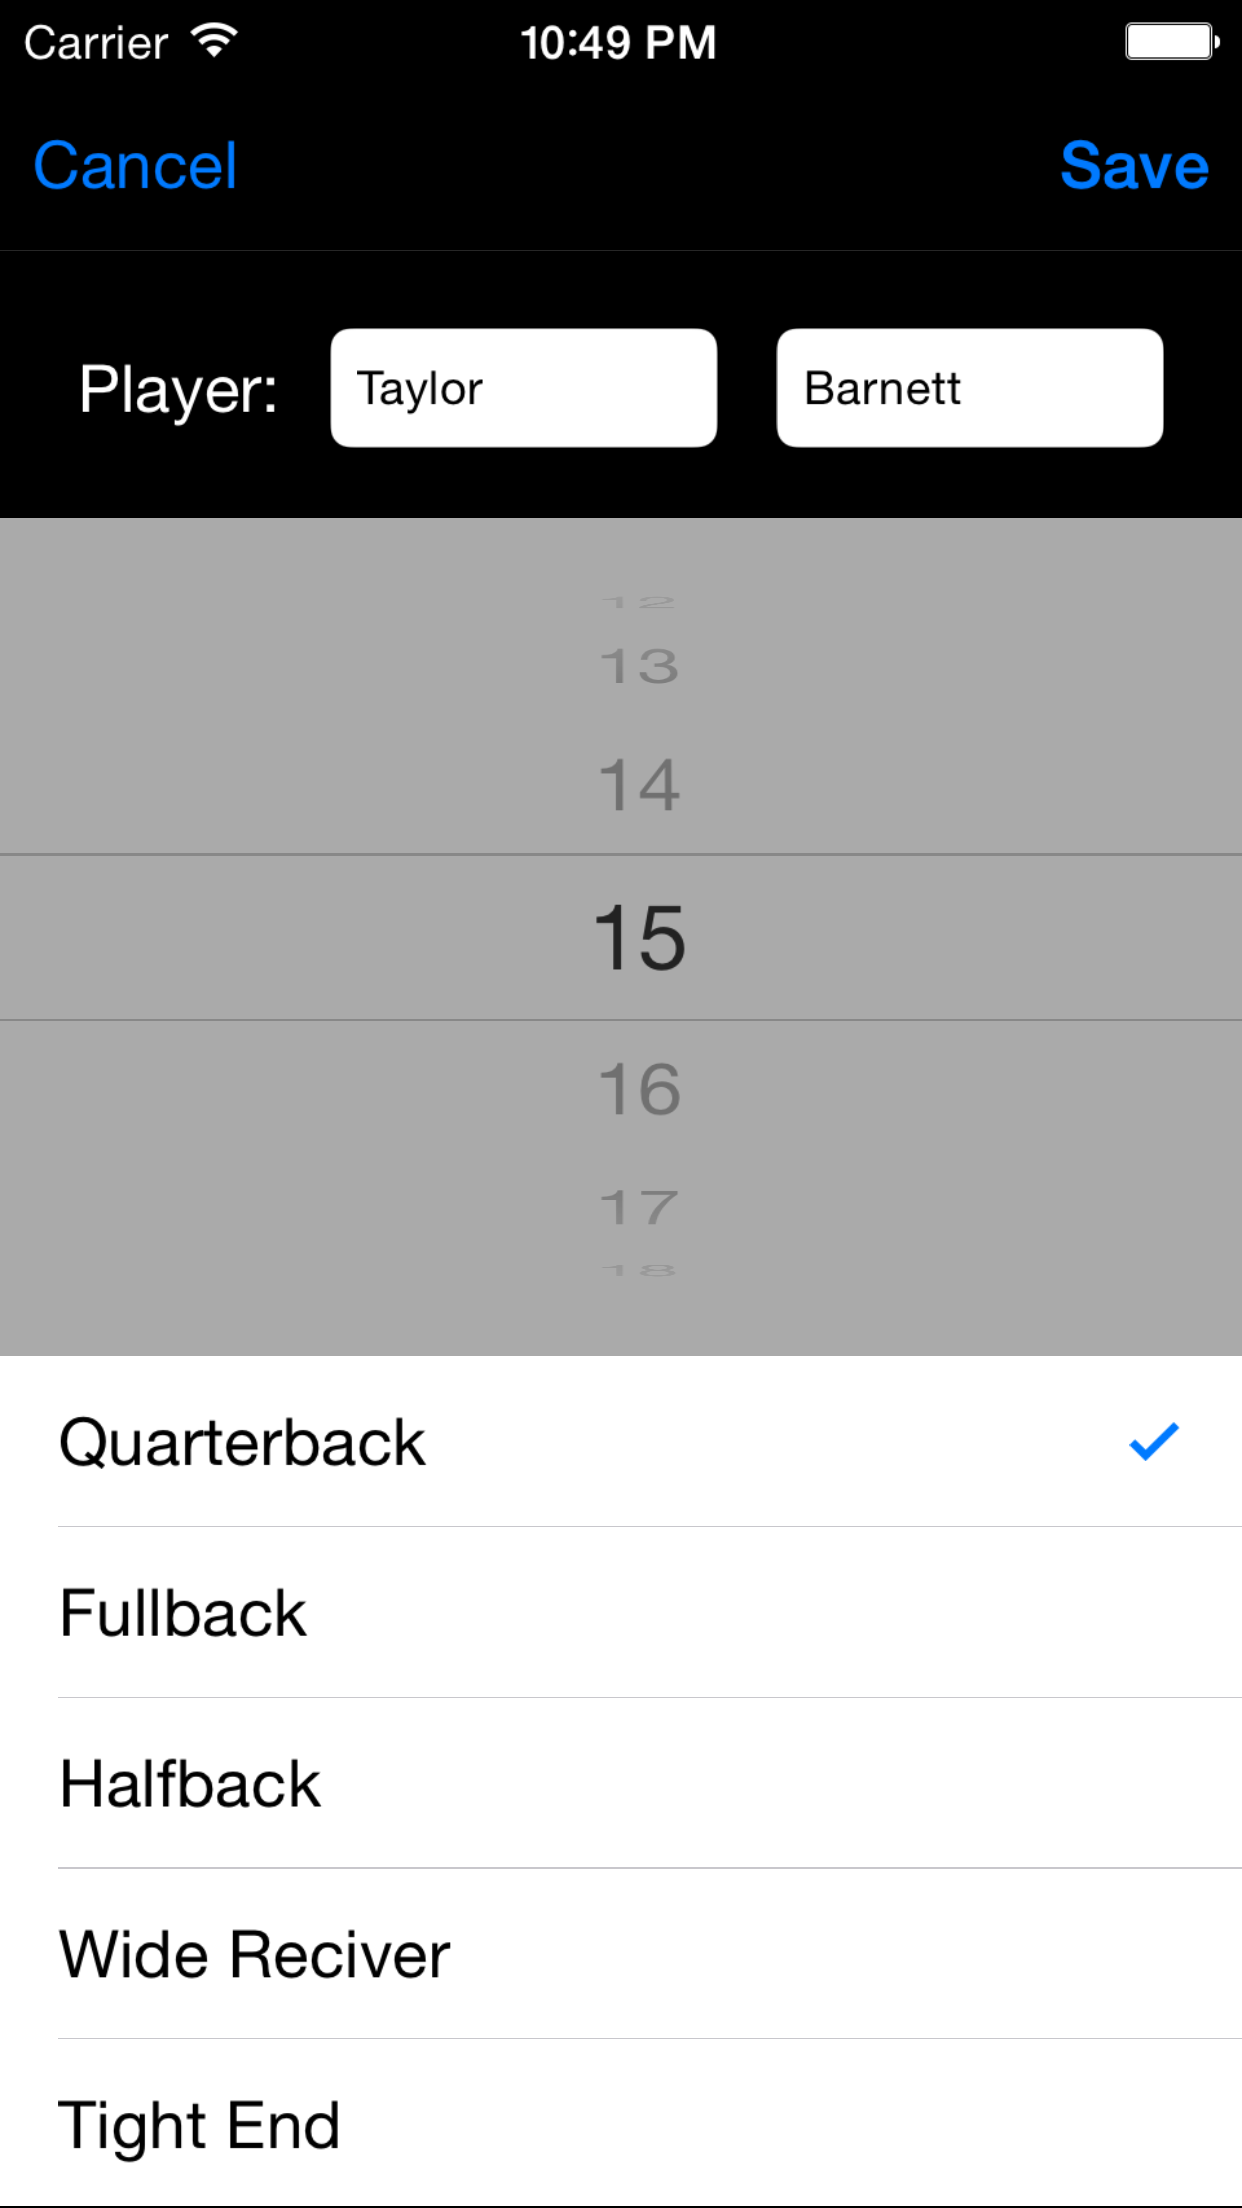Tap the Cancel button
This screenshot has height=2208, width=1242.
pos(135,165)
